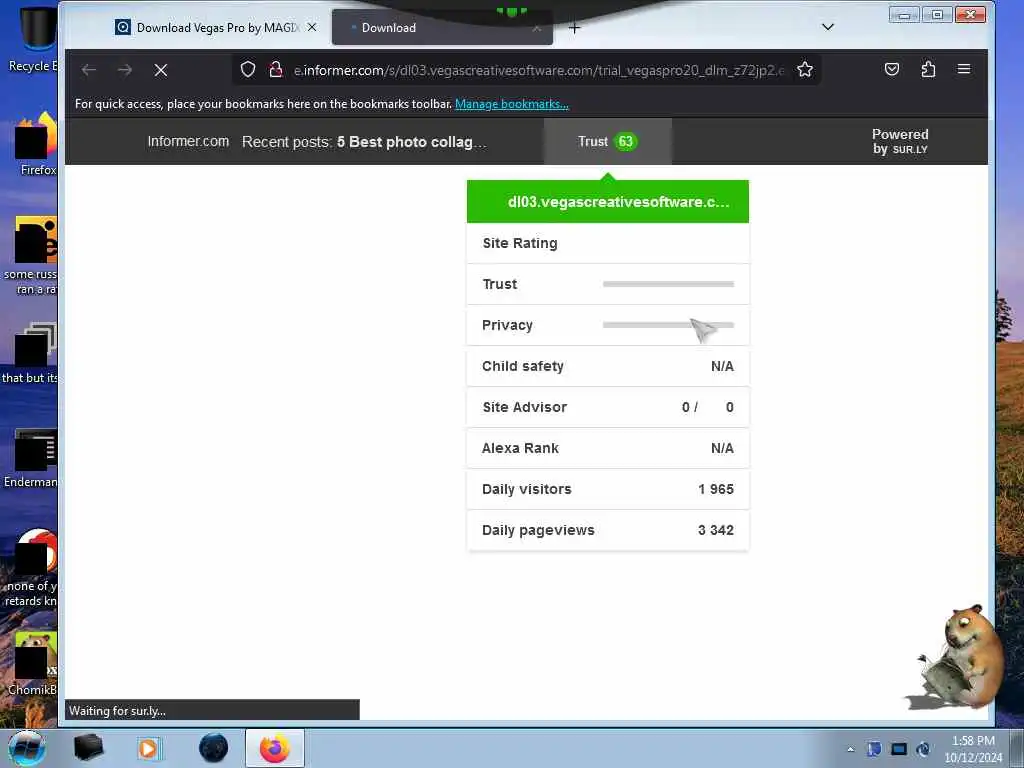Click the 'some russ' desktop icon
1024x768 pixels.
pyautogui.click(x=33, y=255)
